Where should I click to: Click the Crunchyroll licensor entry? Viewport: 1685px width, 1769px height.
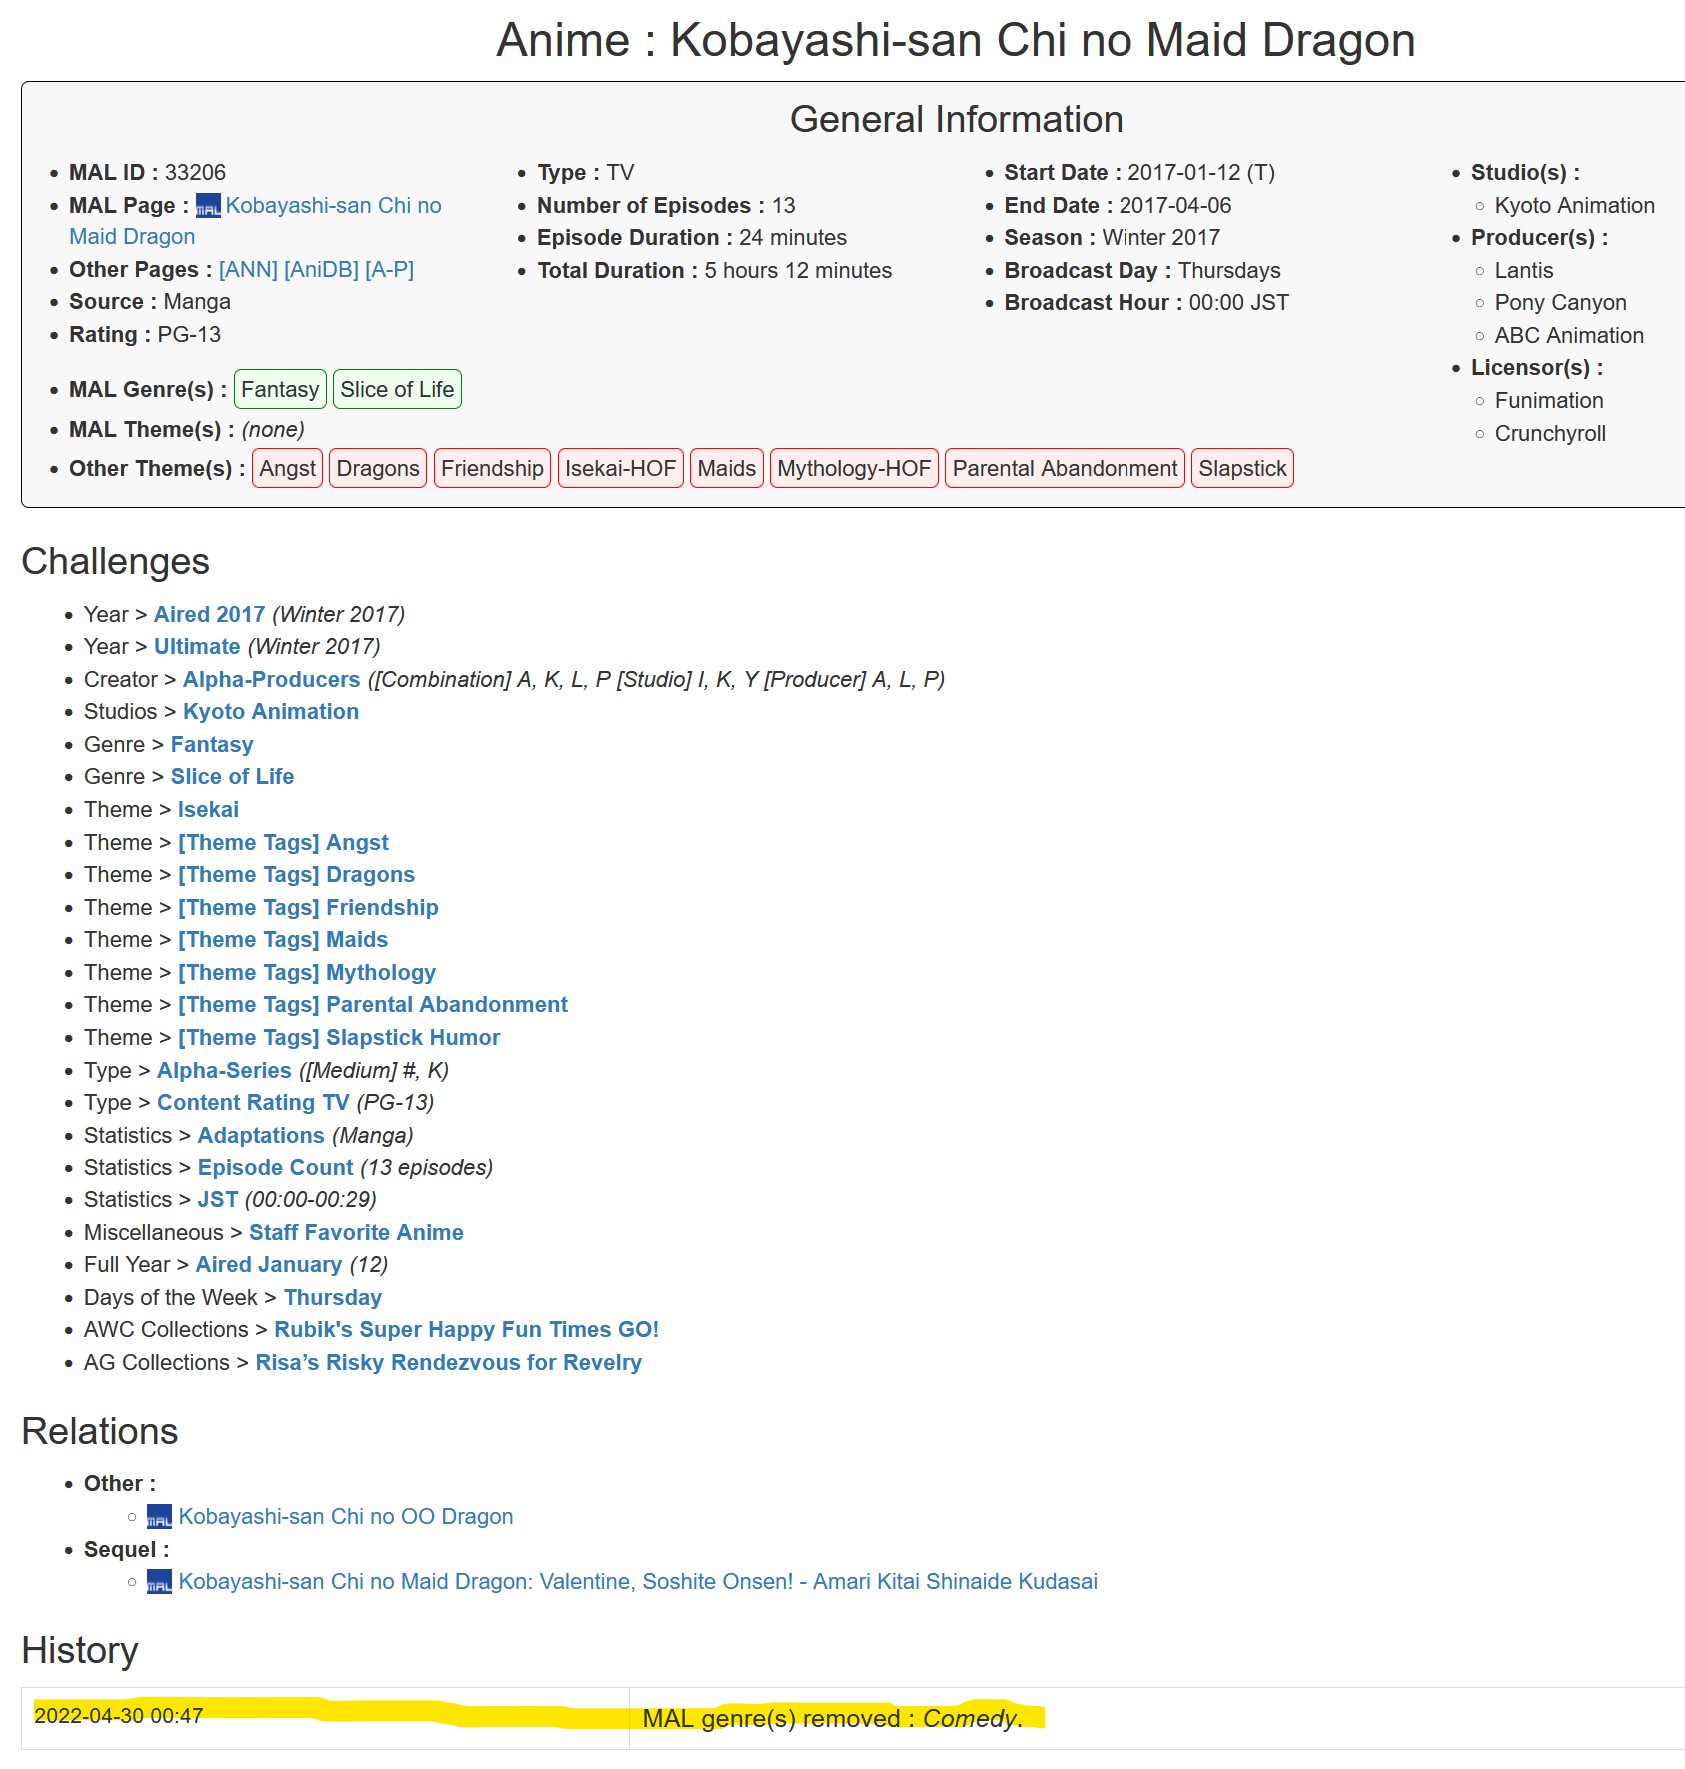tap(1550, 434)
